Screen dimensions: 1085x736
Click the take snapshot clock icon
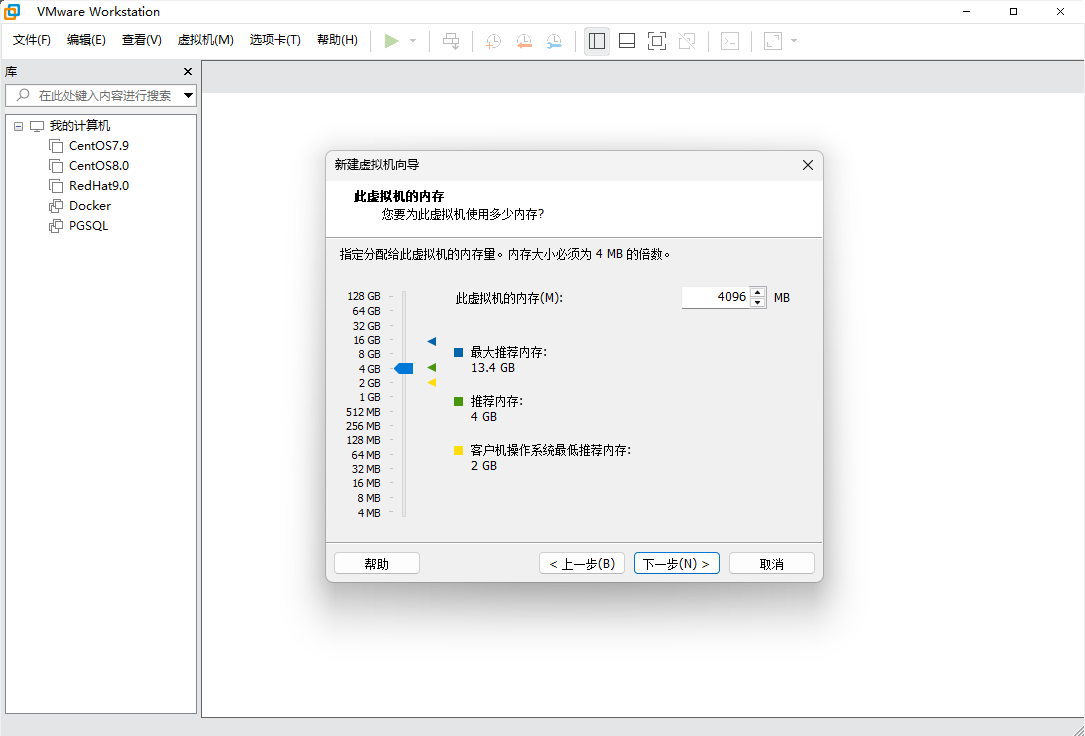(493, 41)
